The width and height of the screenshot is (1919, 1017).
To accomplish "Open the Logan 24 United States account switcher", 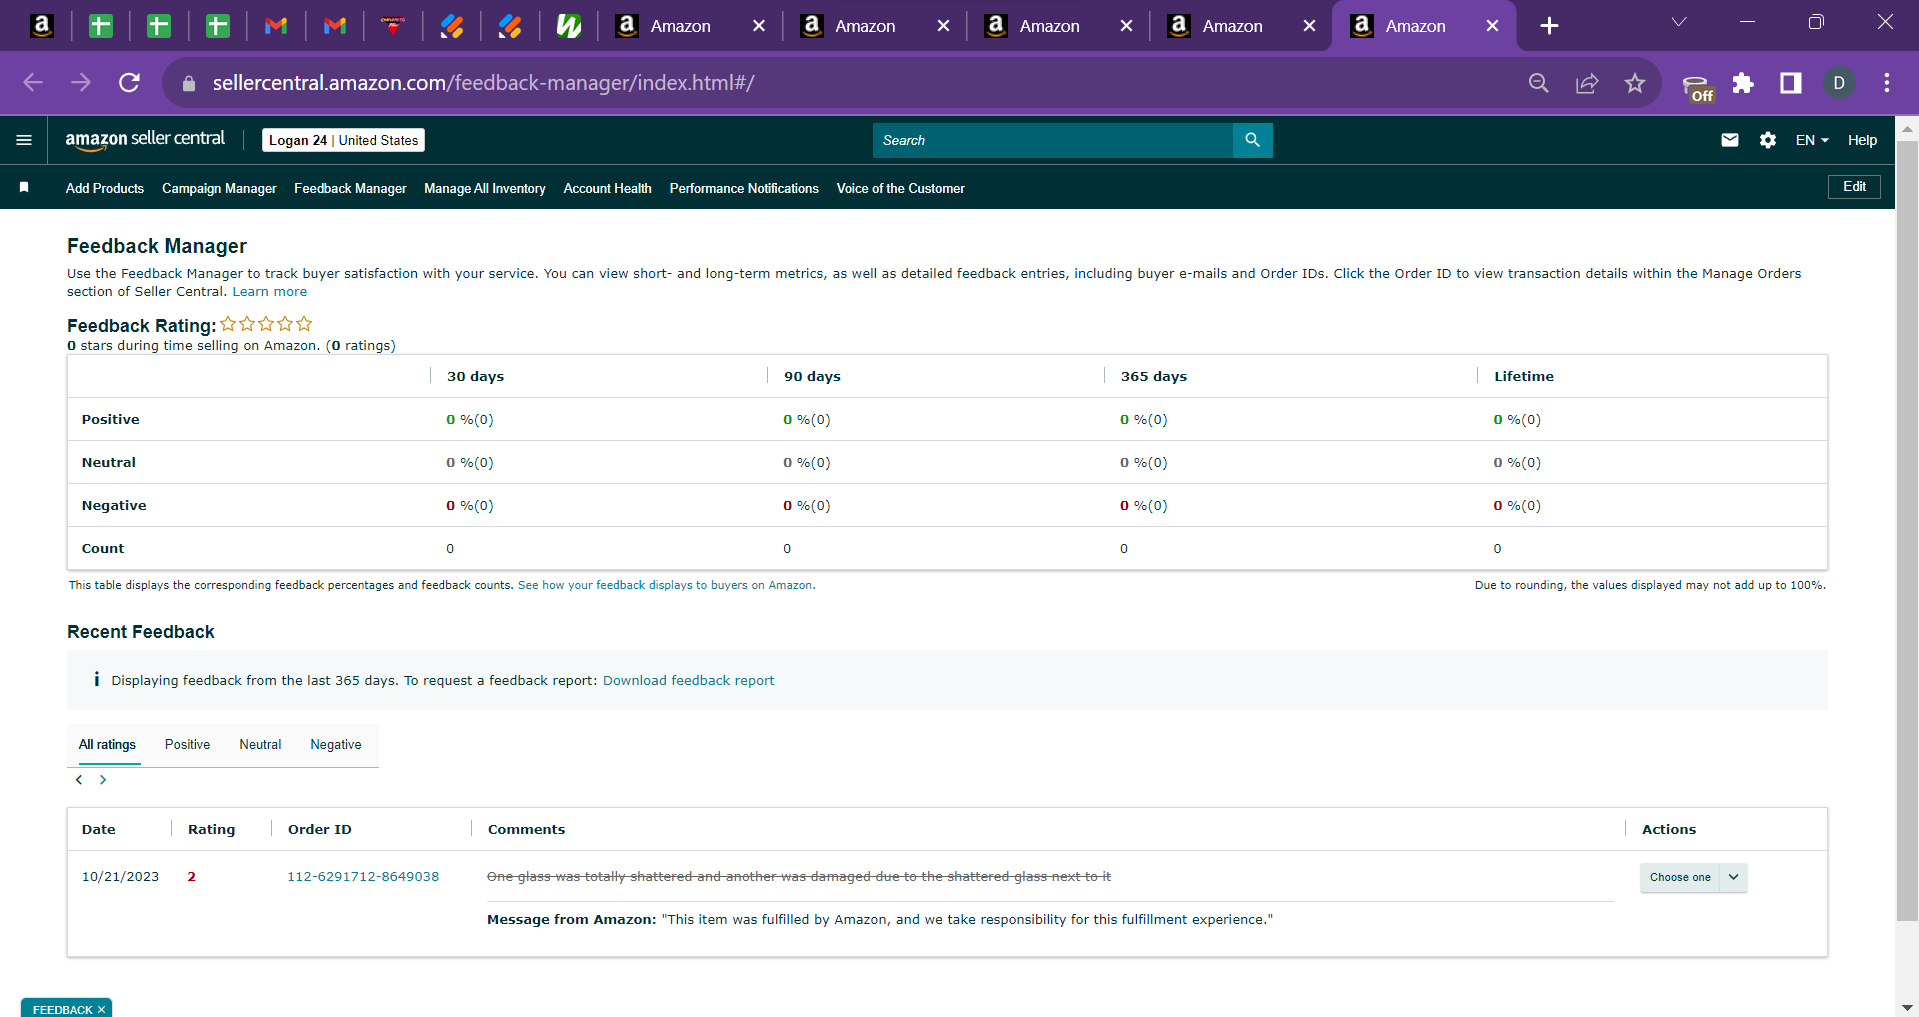I will point(343,140).
